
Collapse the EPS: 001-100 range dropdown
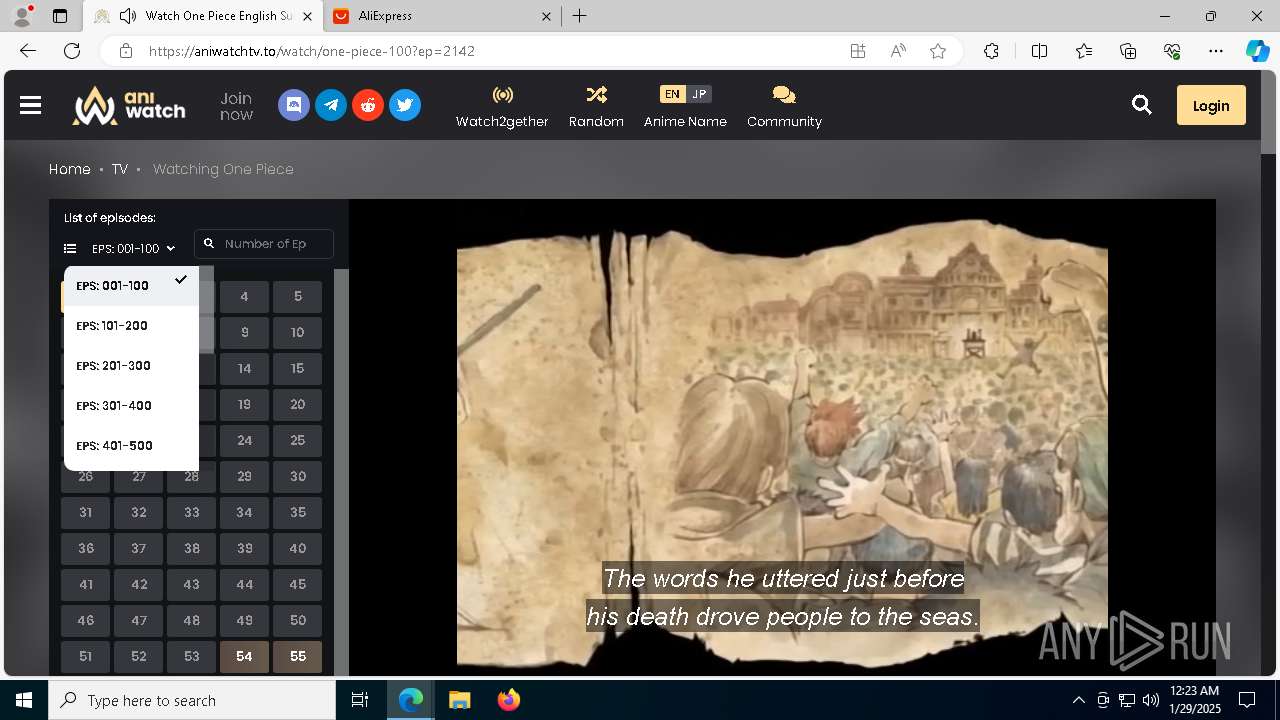[x=120, y=248]
